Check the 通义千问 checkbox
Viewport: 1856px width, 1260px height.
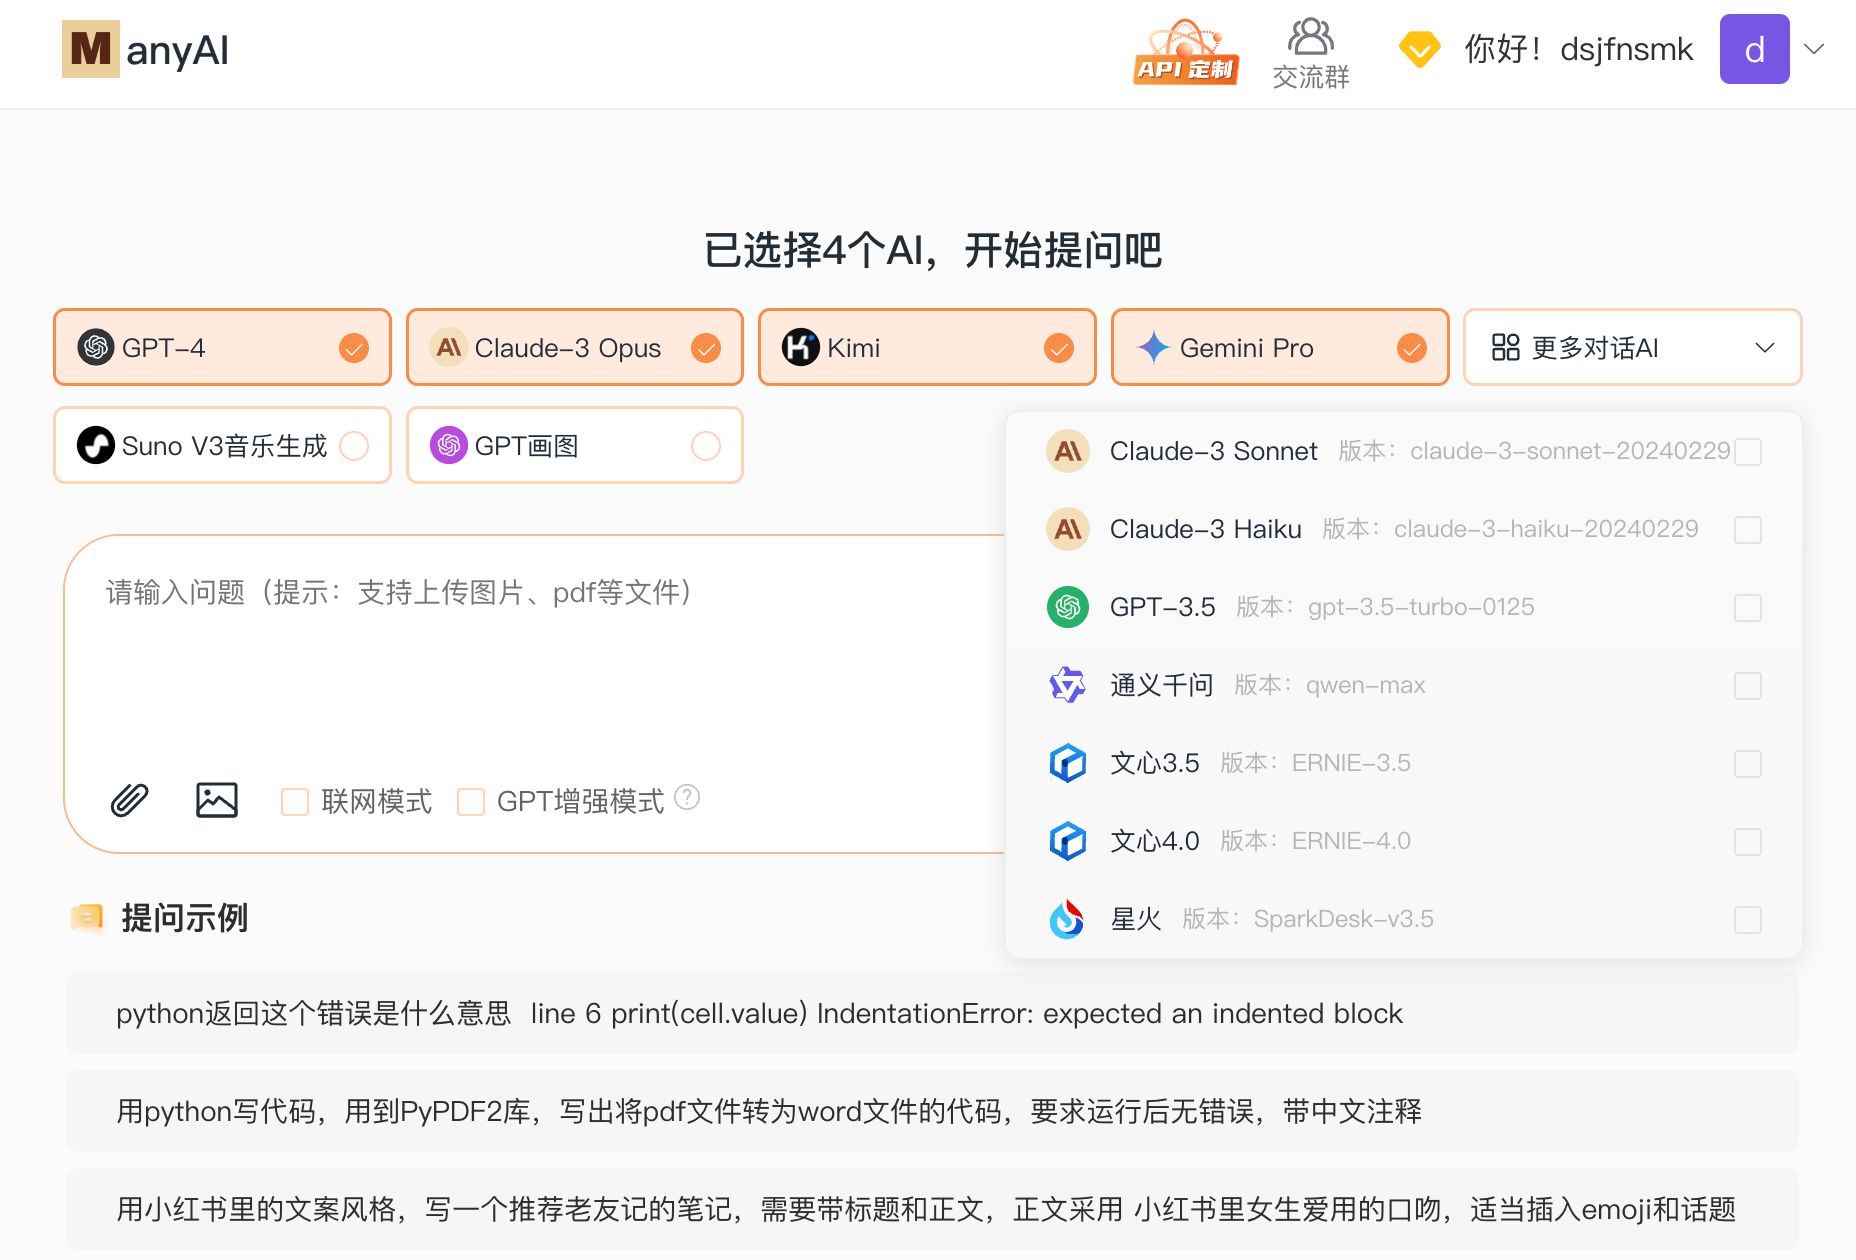tap(1748, 686)
